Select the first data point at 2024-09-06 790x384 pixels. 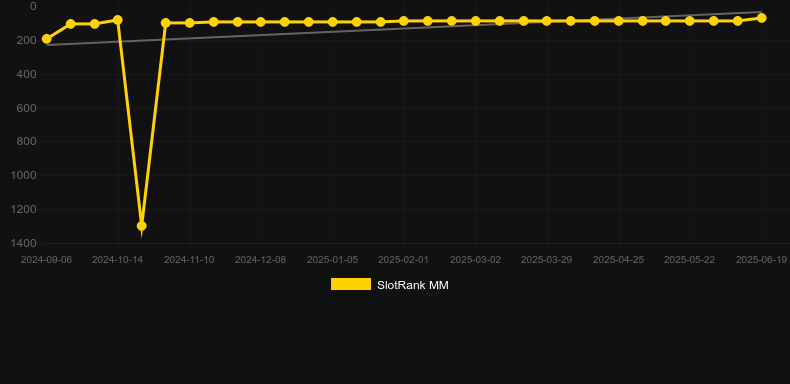click(47, 39)
